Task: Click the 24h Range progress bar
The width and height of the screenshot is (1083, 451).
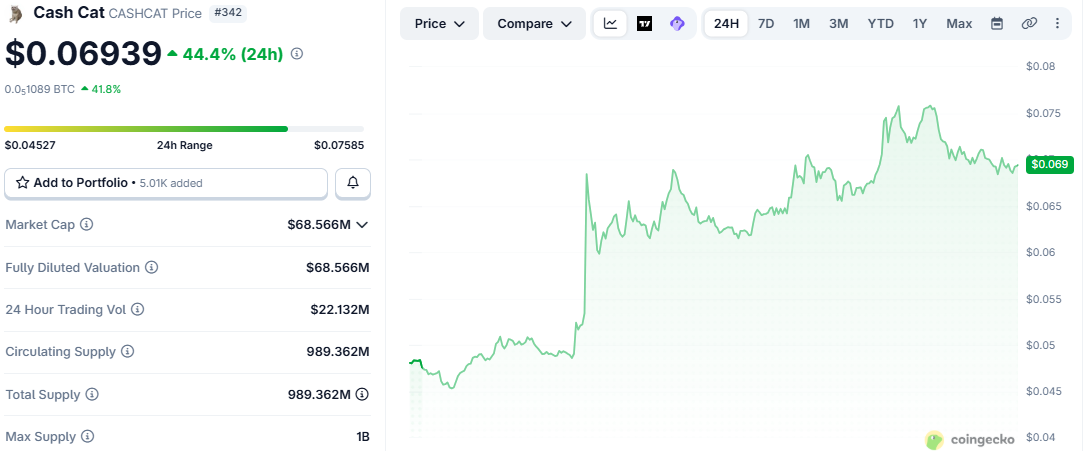Action: pos(184,129)
